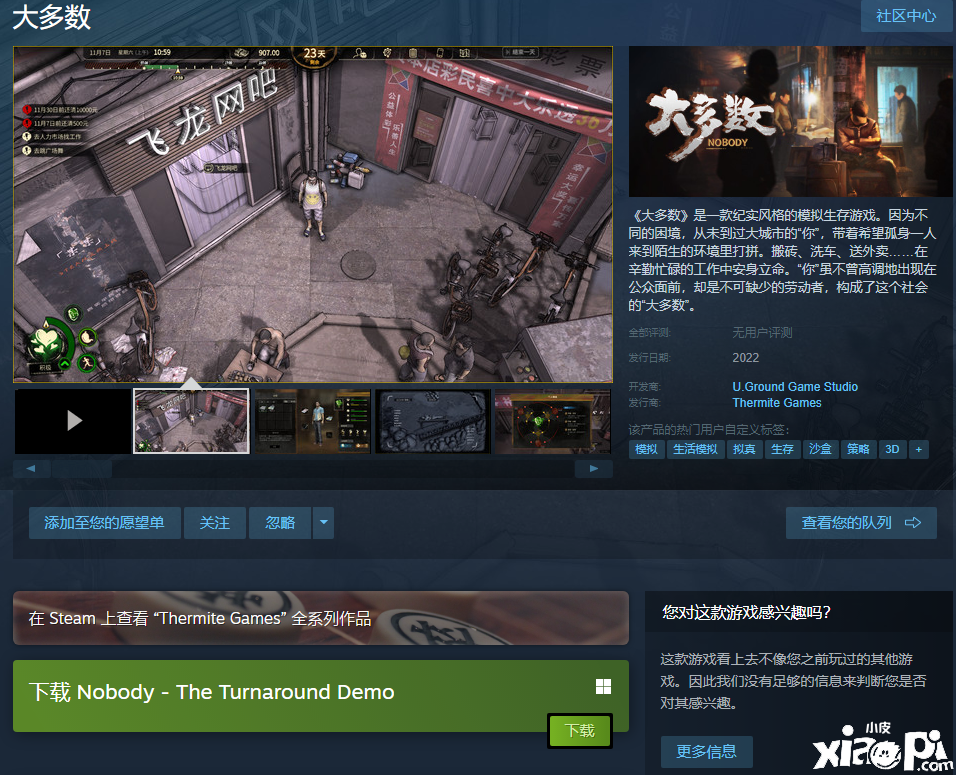Open publisher Thermite Games link
The image size is (956, 775).
click(x=777, y=402)
